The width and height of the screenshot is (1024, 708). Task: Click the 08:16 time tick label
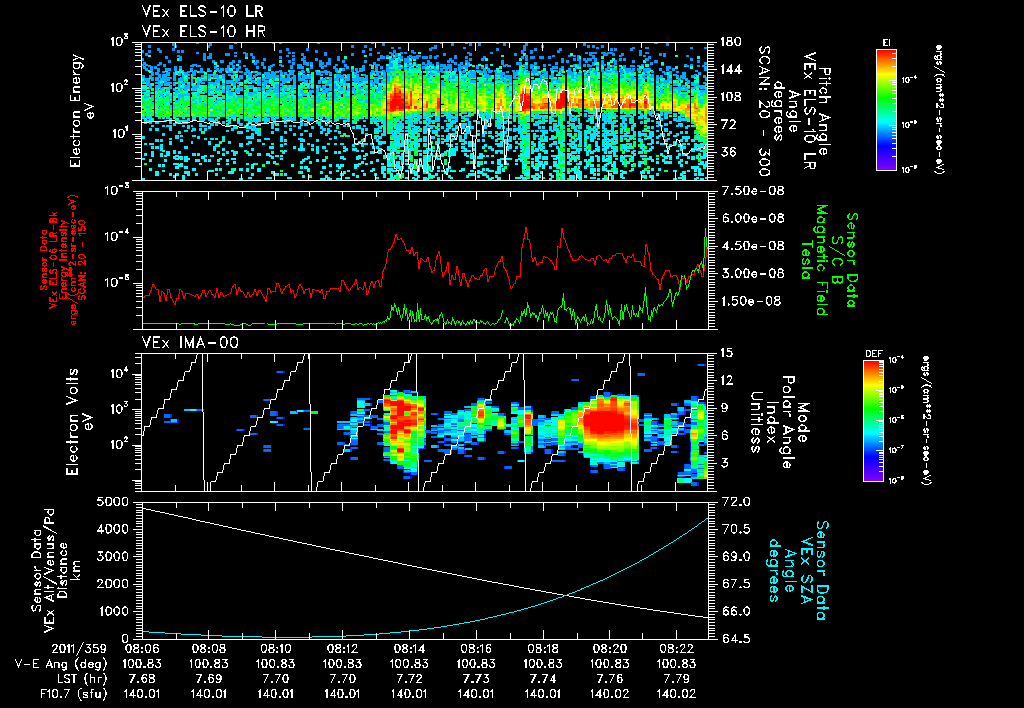coord(475,651)
